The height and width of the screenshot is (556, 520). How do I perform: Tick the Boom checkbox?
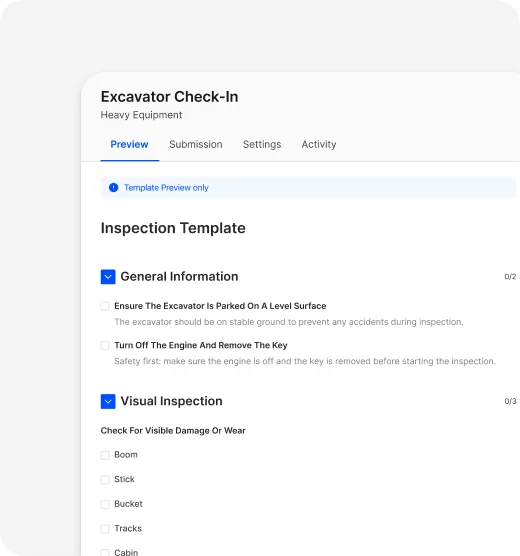[x=105, y=455]
